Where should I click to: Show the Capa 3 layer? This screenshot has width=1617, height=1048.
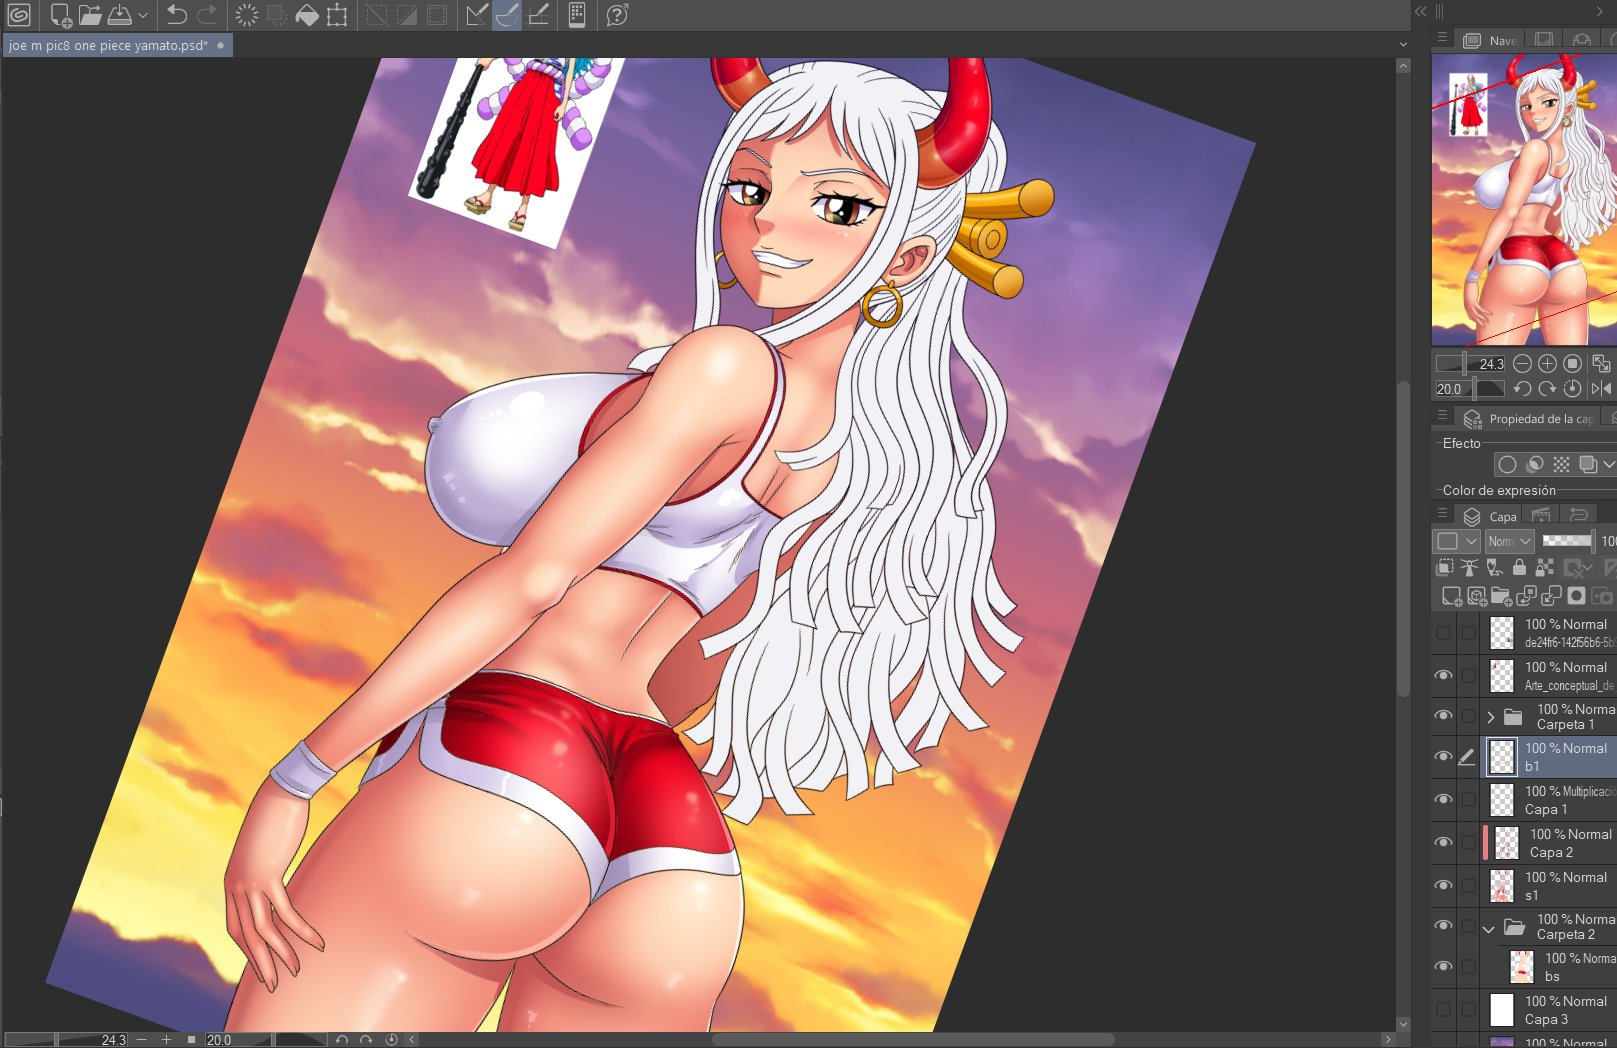pyautogui.click(x=1443, y=1010)
